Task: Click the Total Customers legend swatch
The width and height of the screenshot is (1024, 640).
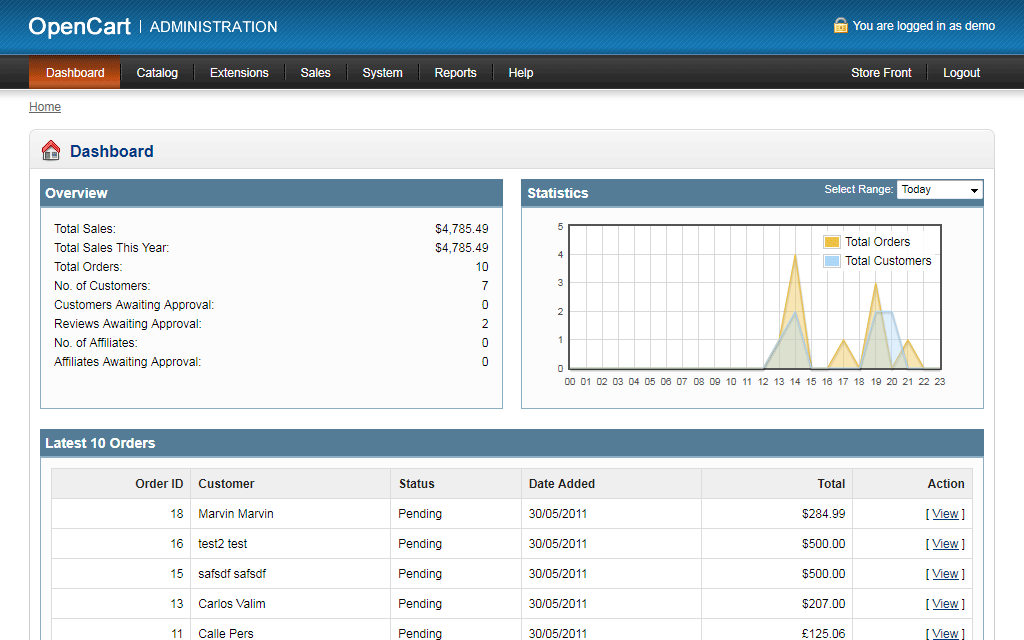Action: (832, 261)
